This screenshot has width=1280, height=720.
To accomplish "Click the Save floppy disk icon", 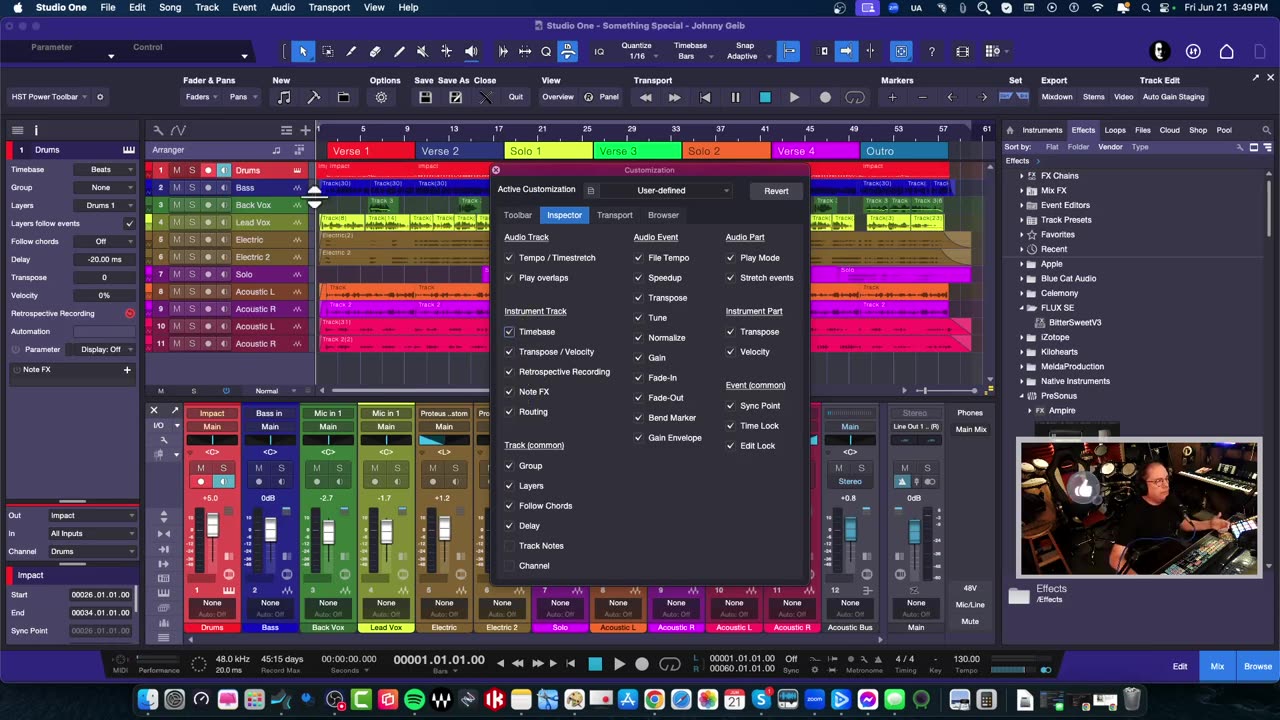I will 425,97.
